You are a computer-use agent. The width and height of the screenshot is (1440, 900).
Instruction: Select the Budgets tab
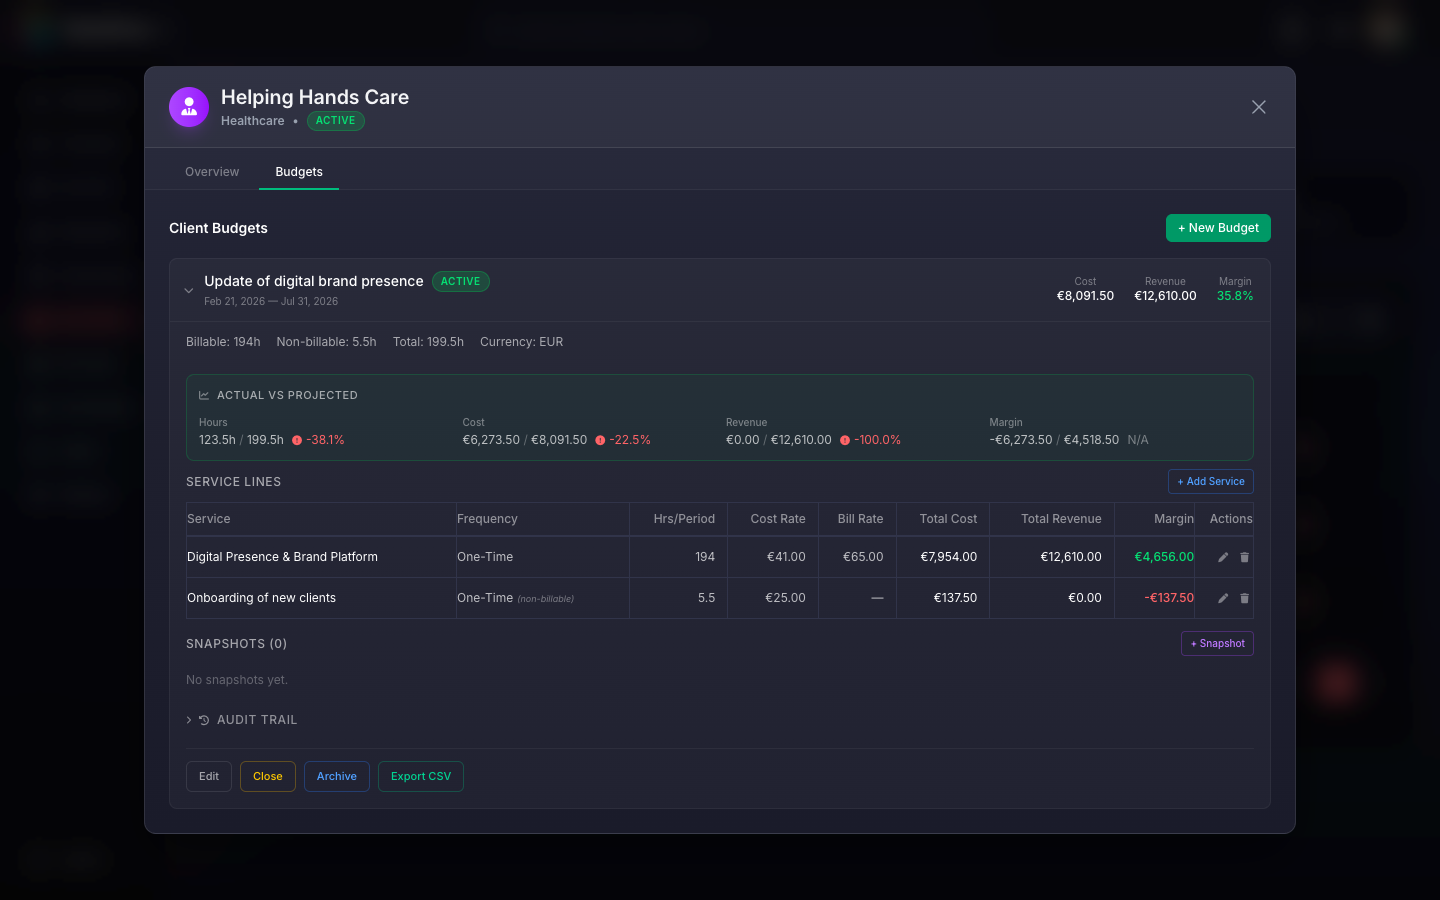point(298,171)
